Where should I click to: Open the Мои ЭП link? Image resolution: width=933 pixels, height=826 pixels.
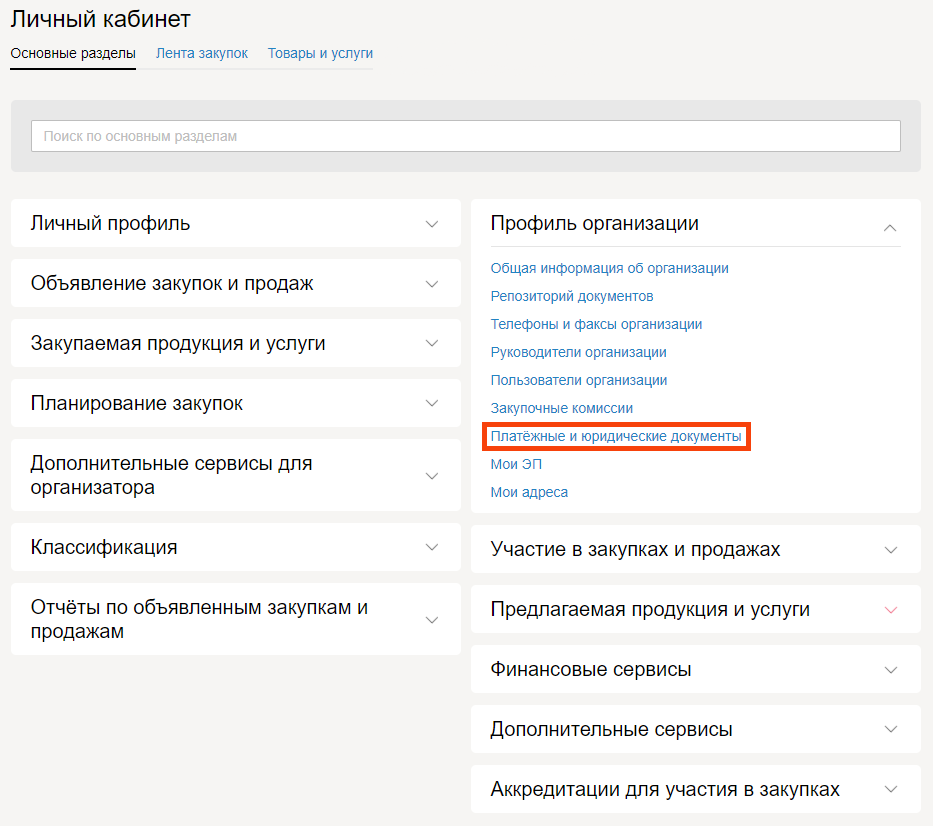(516, 464)
